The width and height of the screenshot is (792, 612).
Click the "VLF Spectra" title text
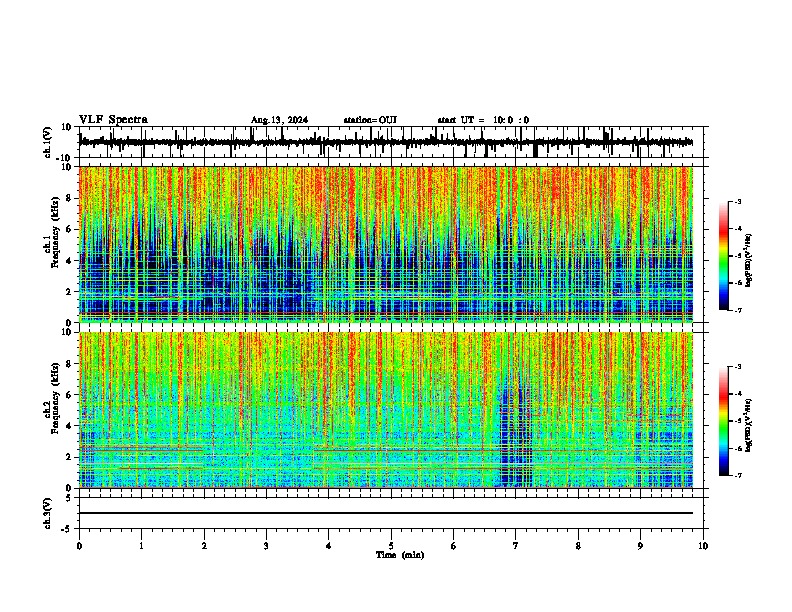pos(113,120)
